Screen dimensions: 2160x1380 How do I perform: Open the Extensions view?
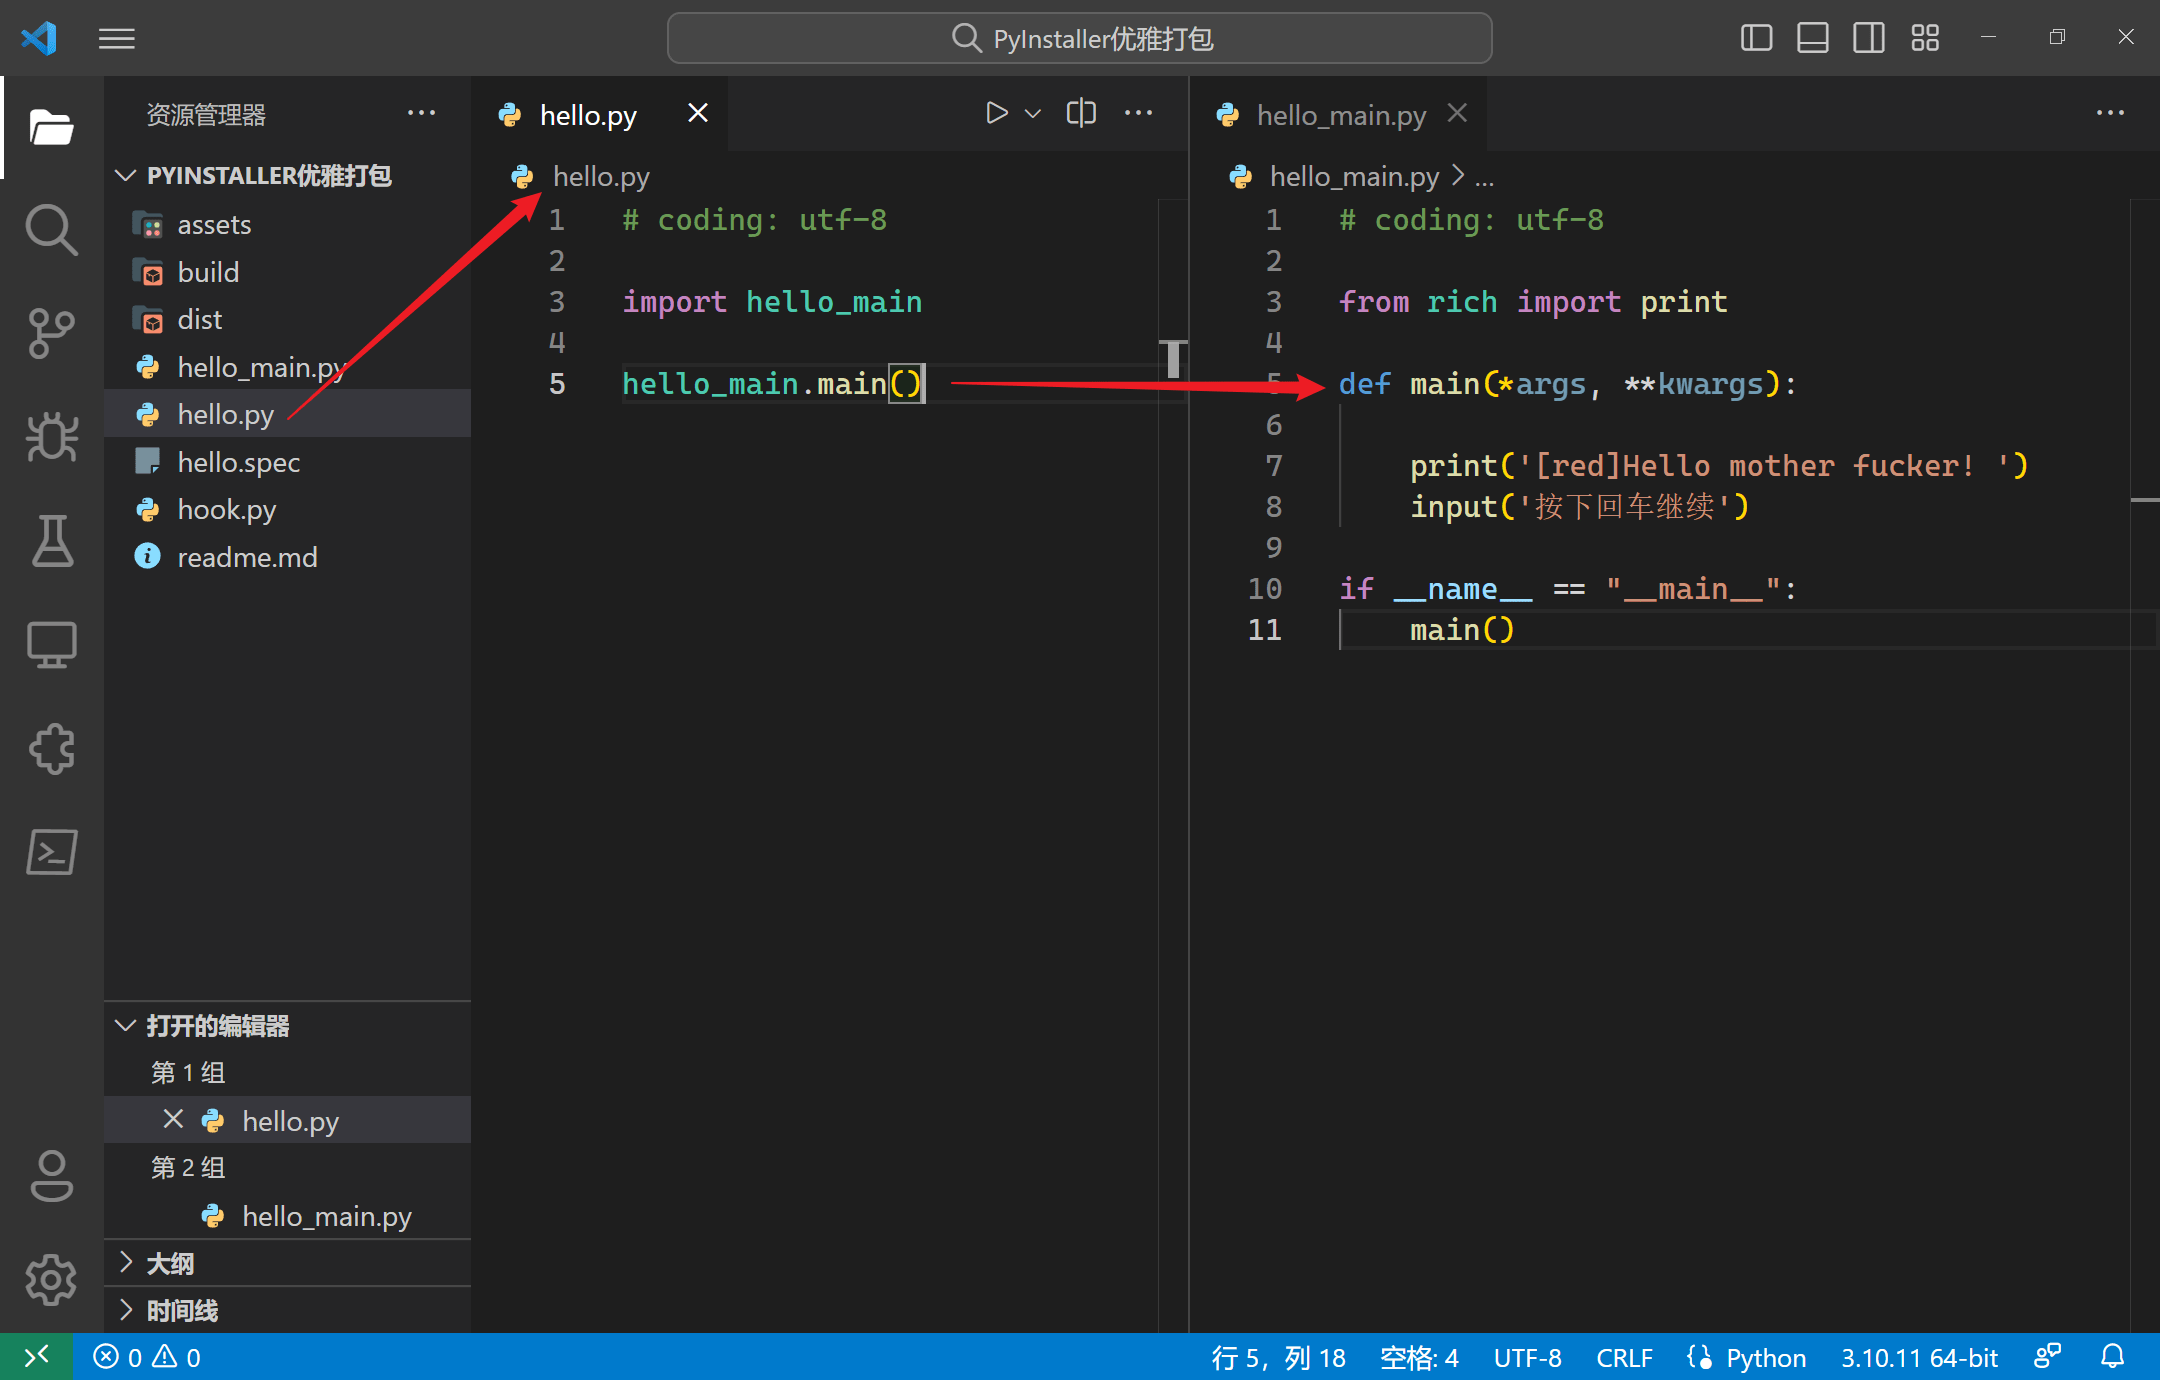click(51, 749)
